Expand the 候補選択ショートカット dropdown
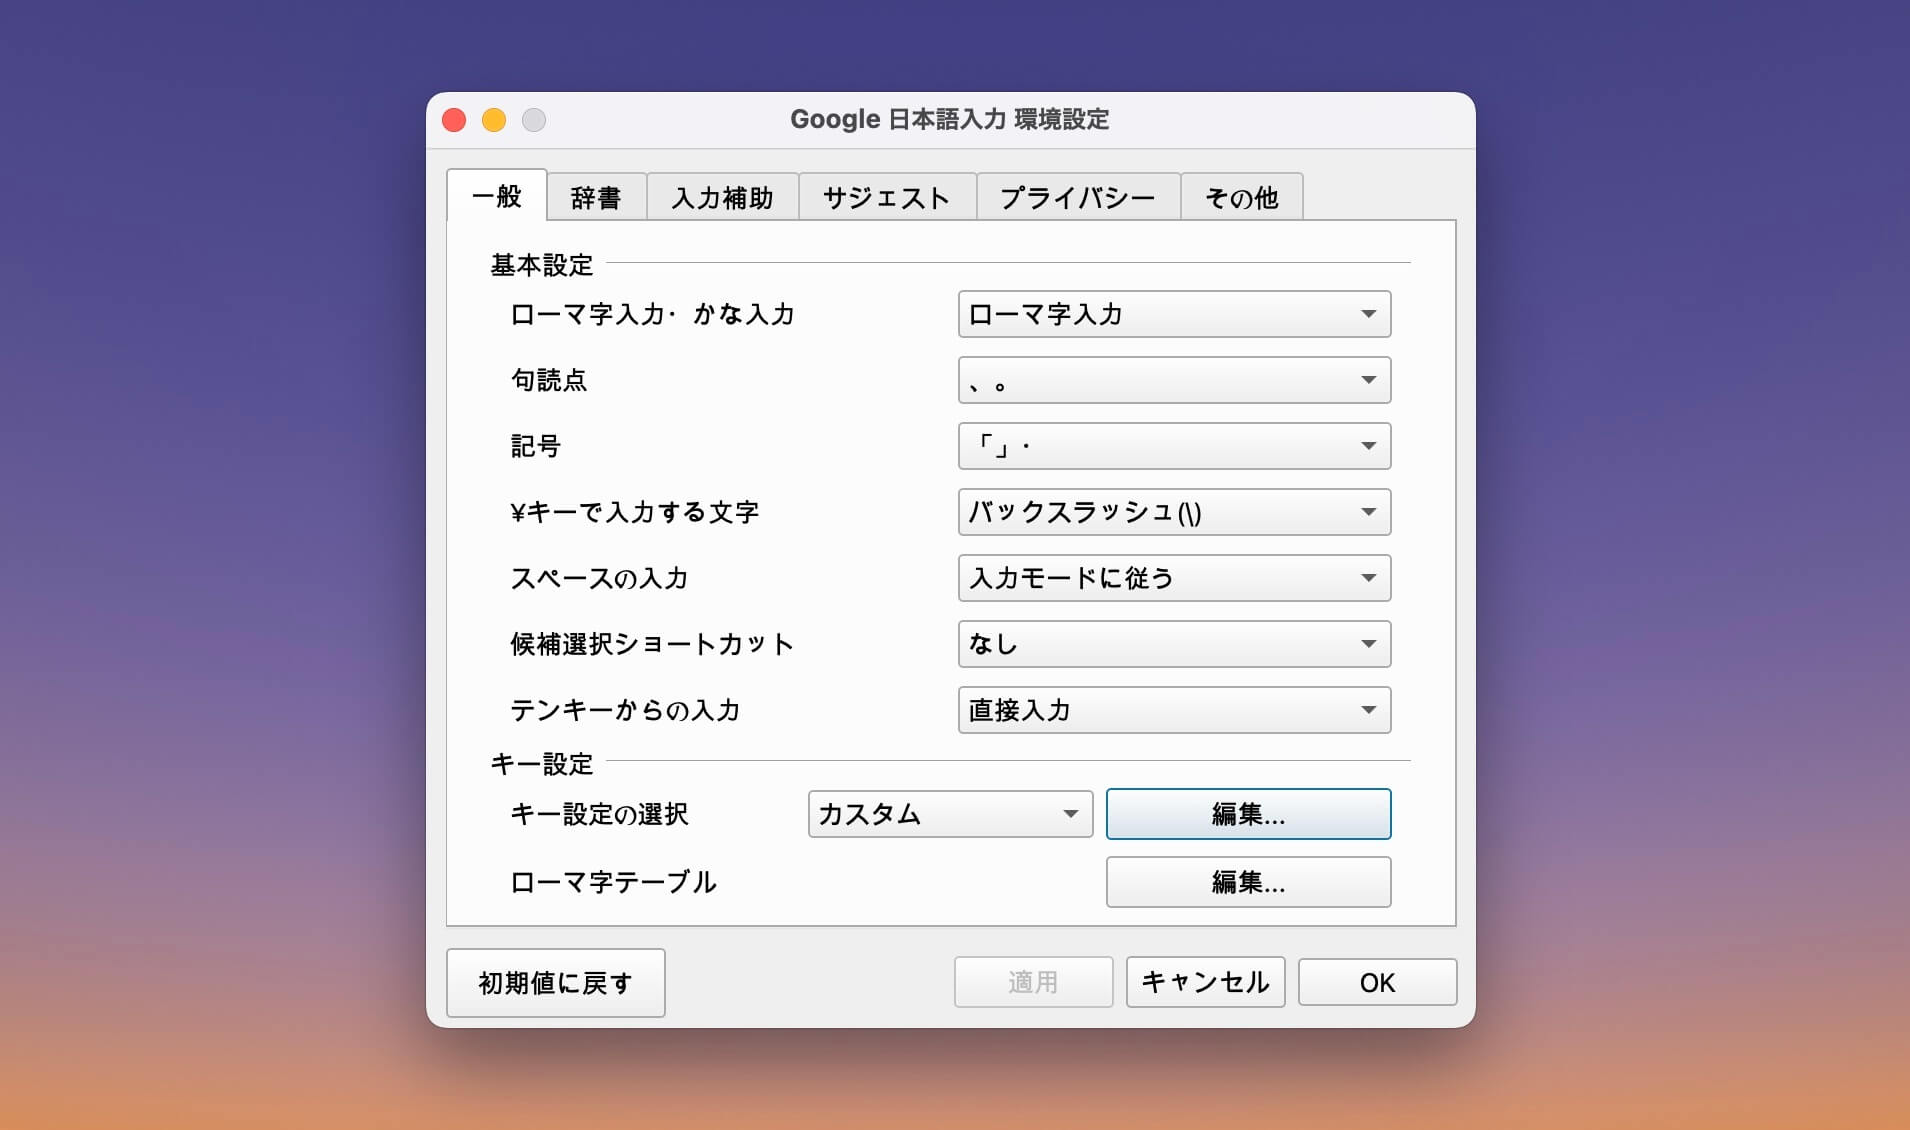The height and width of the screenshot is (1130, 1910). (x=1174, y=644)
